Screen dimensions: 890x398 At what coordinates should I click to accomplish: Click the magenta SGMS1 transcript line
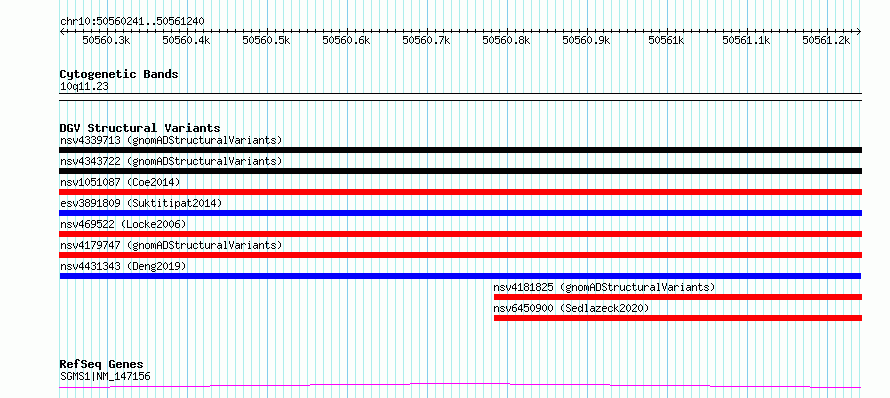click(461, 386)
